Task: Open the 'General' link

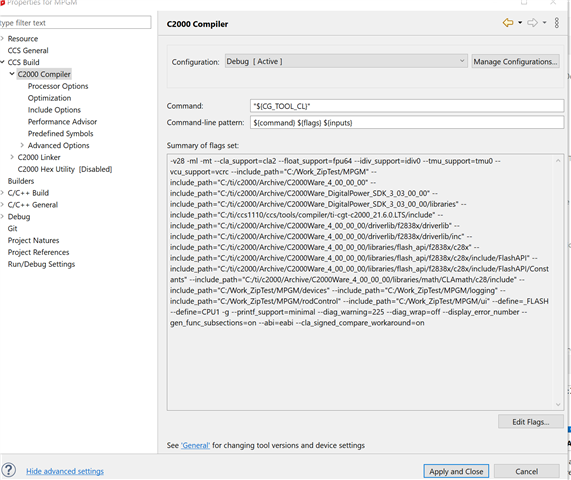Action: point(195,445)
